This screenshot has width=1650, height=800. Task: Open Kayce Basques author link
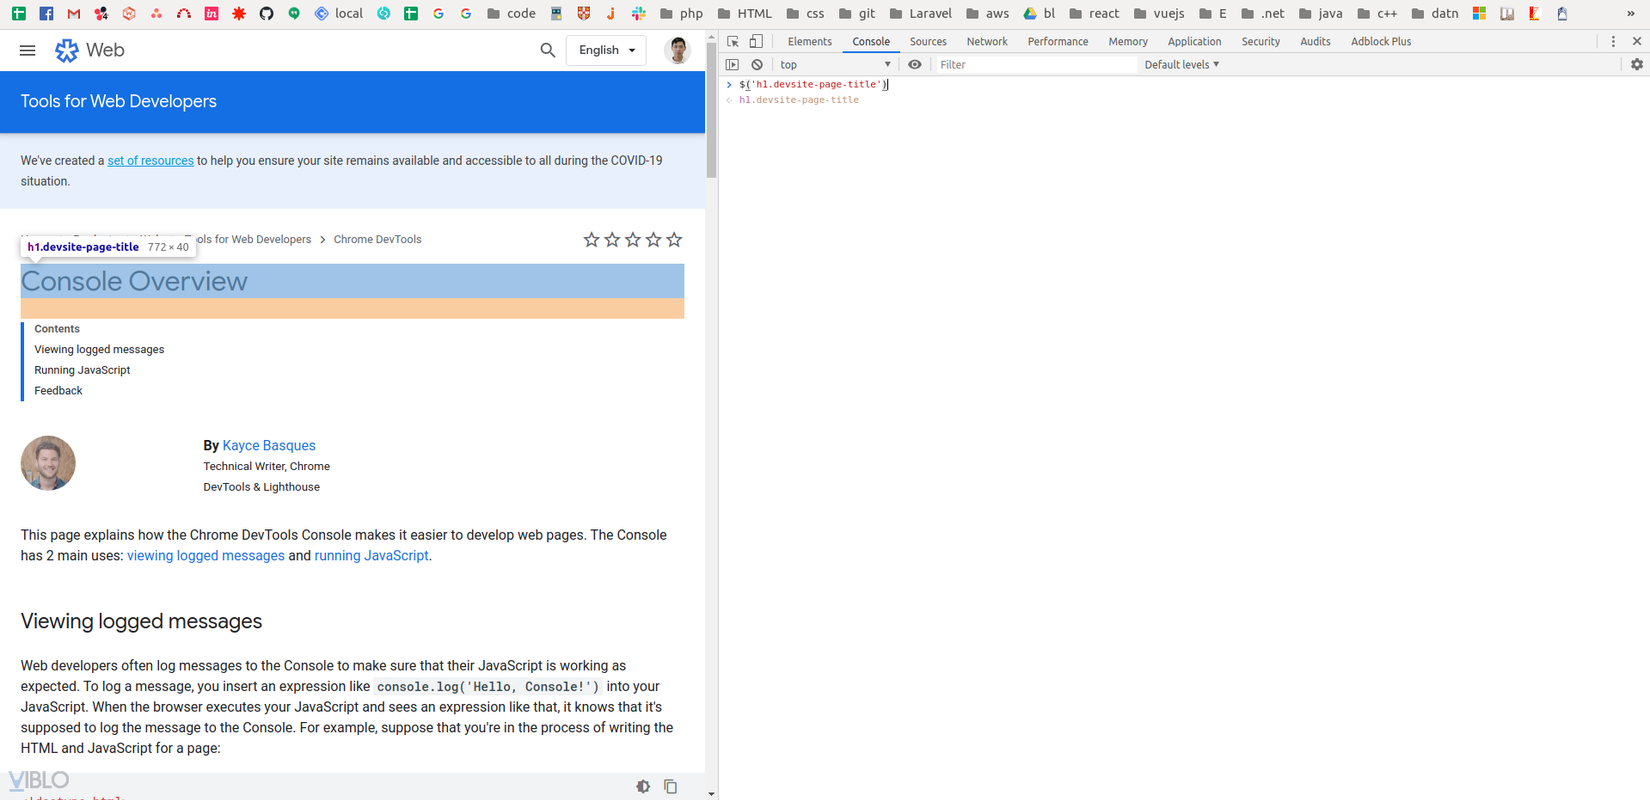pos(269,446)
